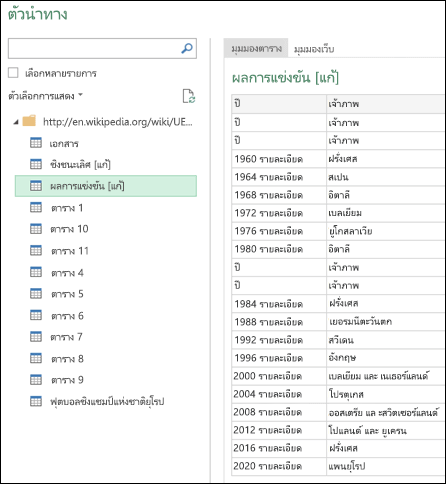Select the ตาราง 1 item
Screen dimensions: 446x484
click(67, 208)
